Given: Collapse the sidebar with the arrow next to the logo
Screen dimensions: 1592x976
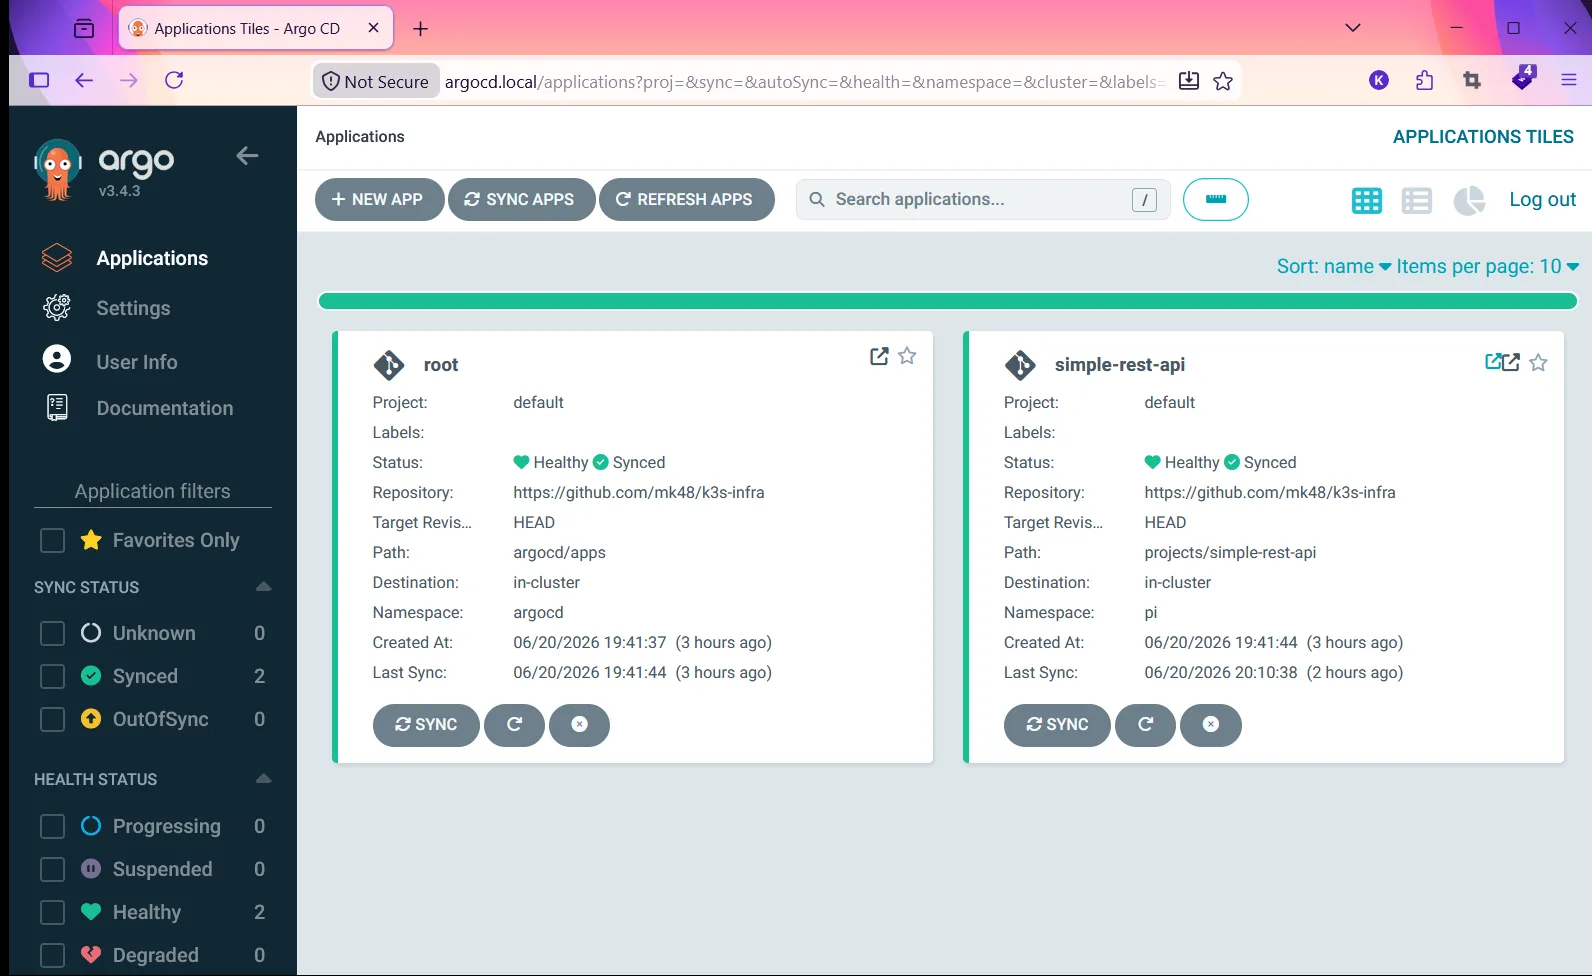Looking at the screenshot, I should click(247, 155).
